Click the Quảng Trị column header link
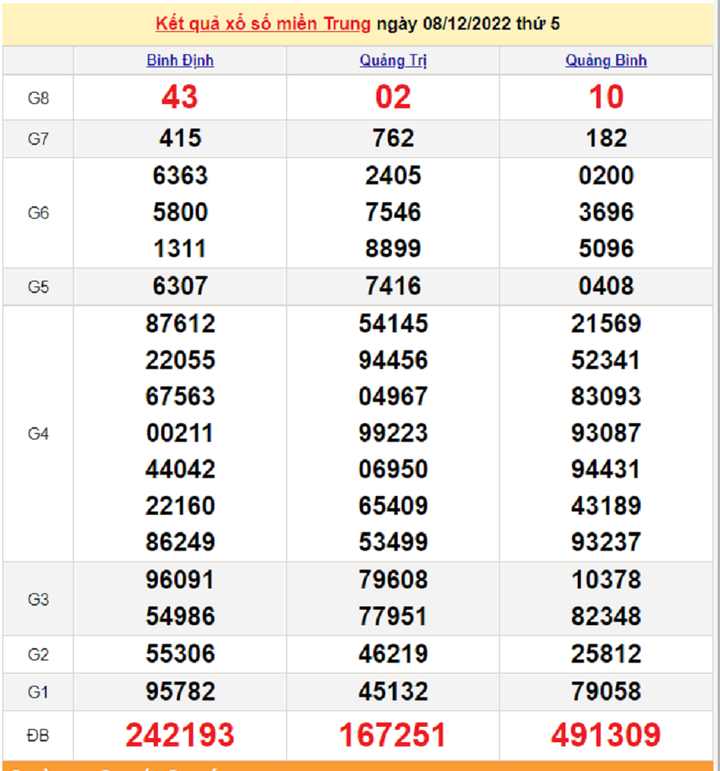 [393, 61]
